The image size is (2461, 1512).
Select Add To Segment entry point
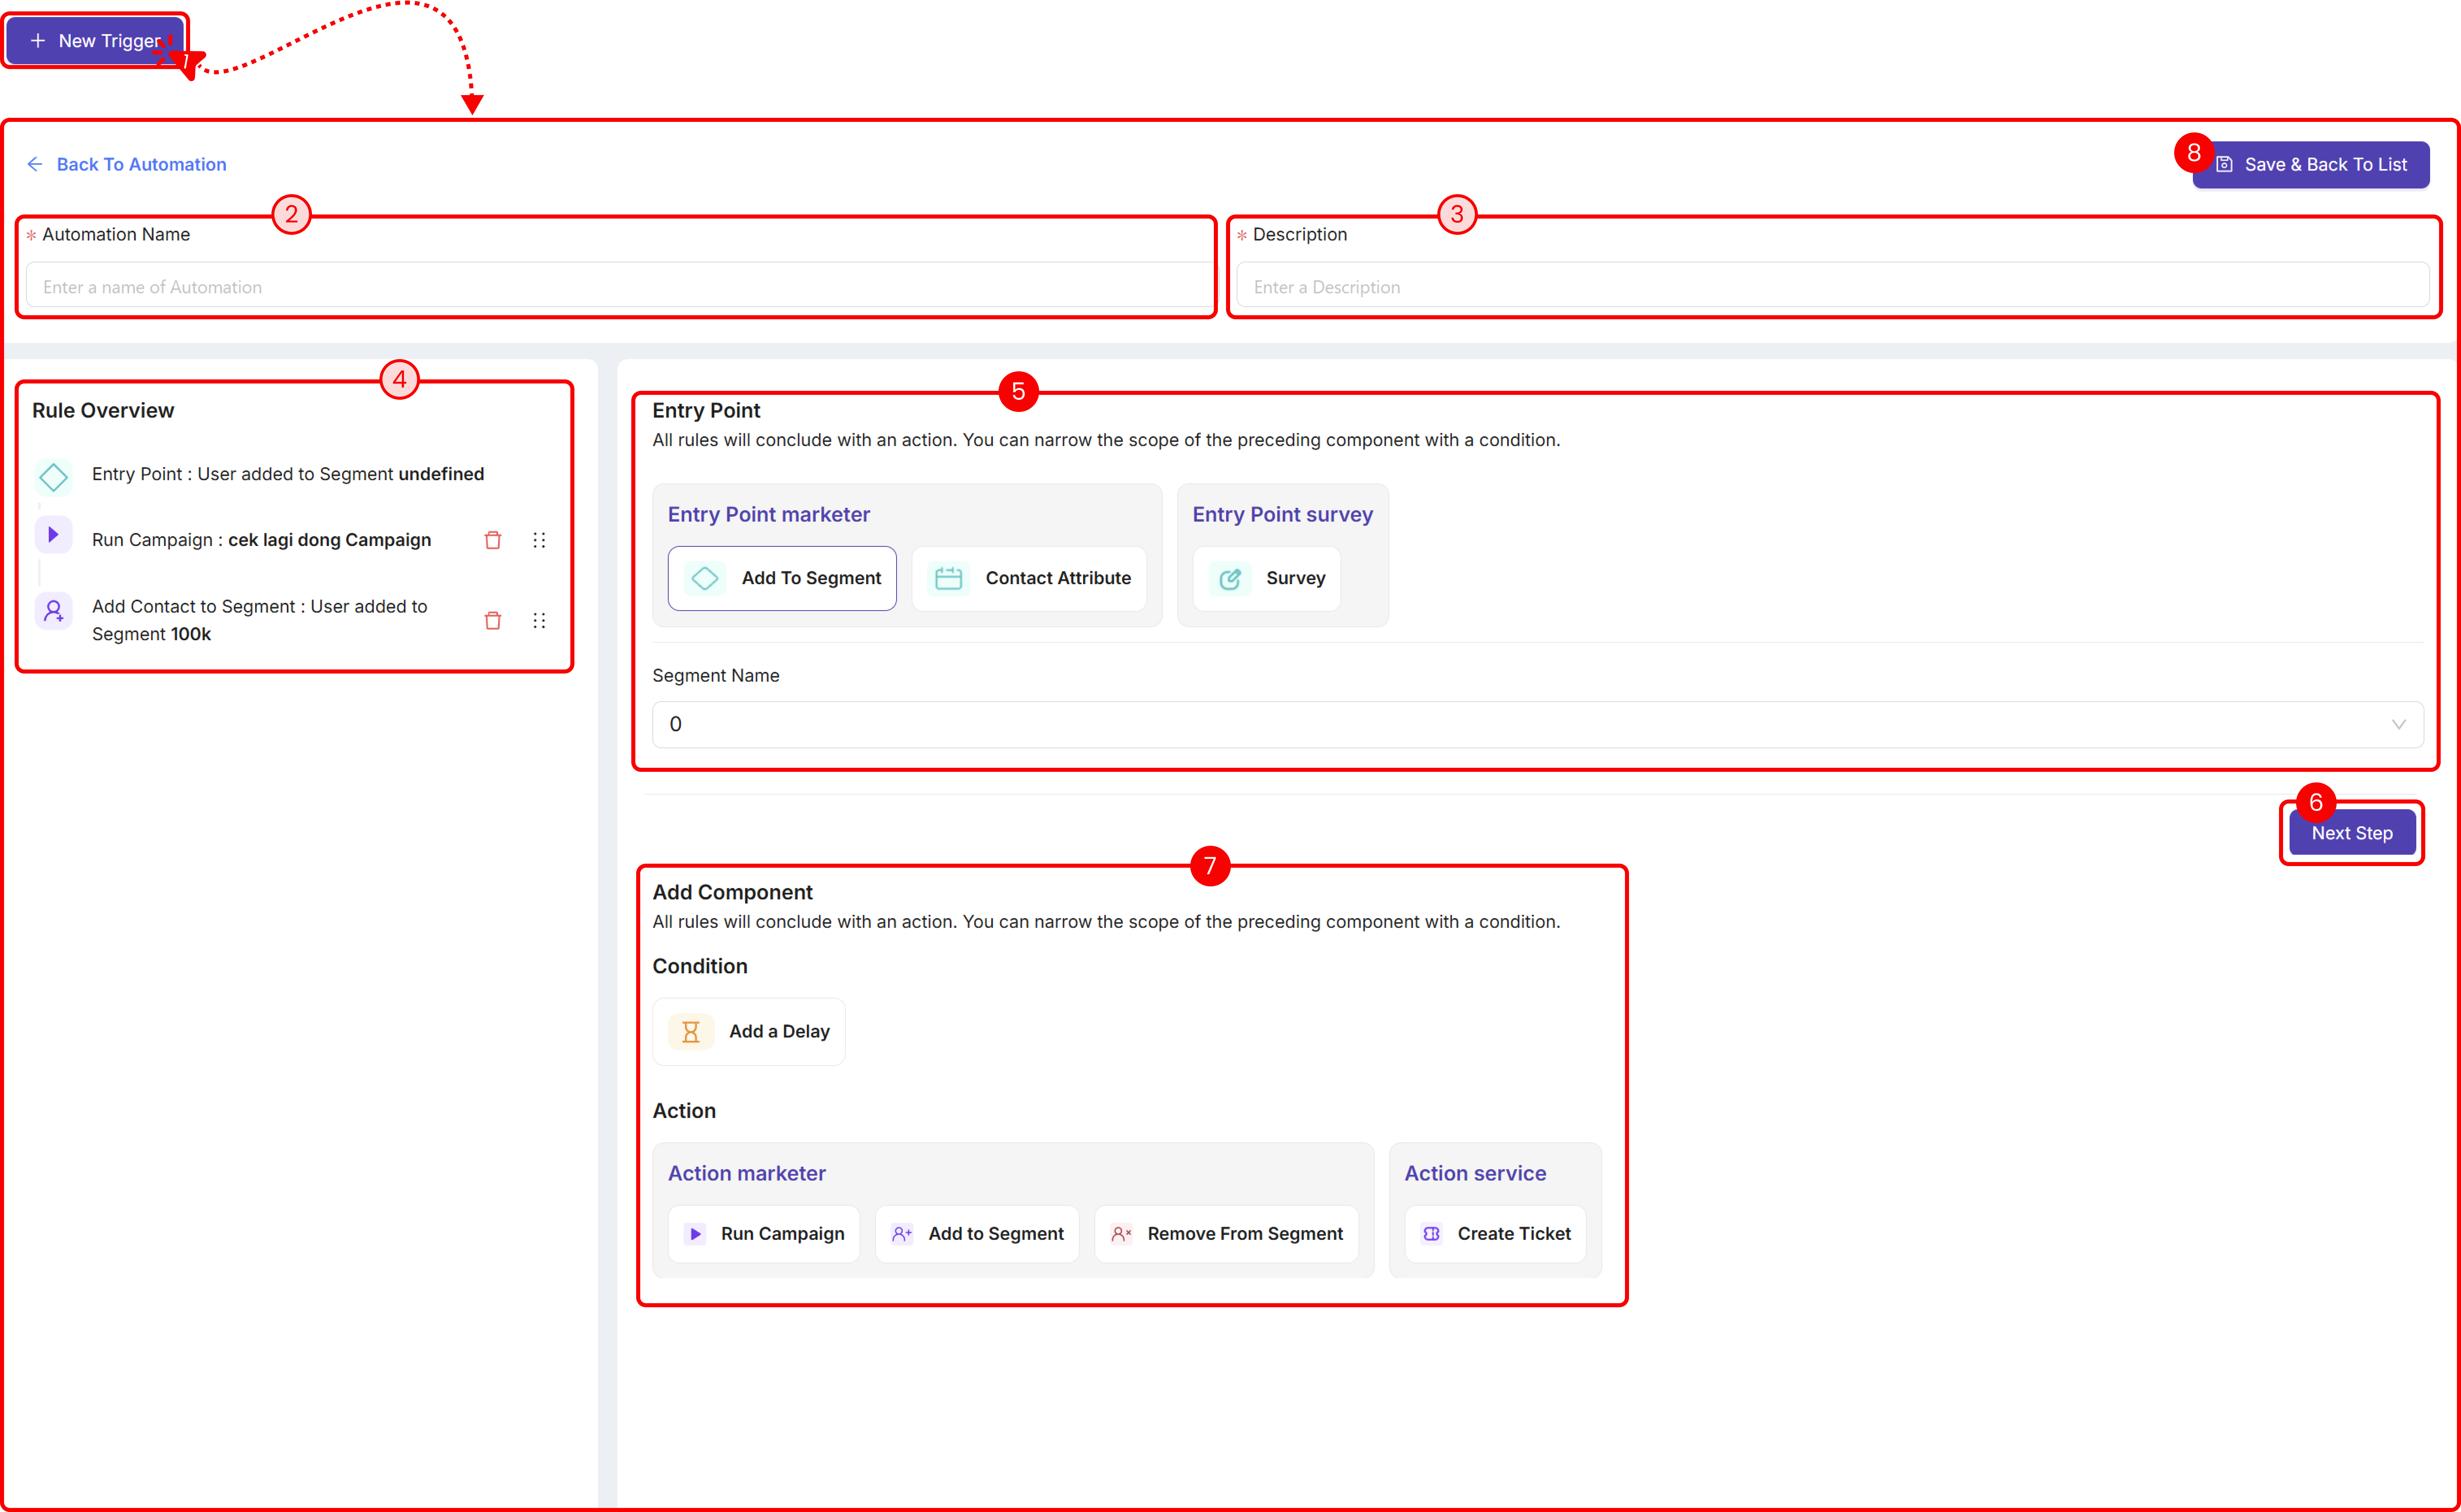coord(782,578)
